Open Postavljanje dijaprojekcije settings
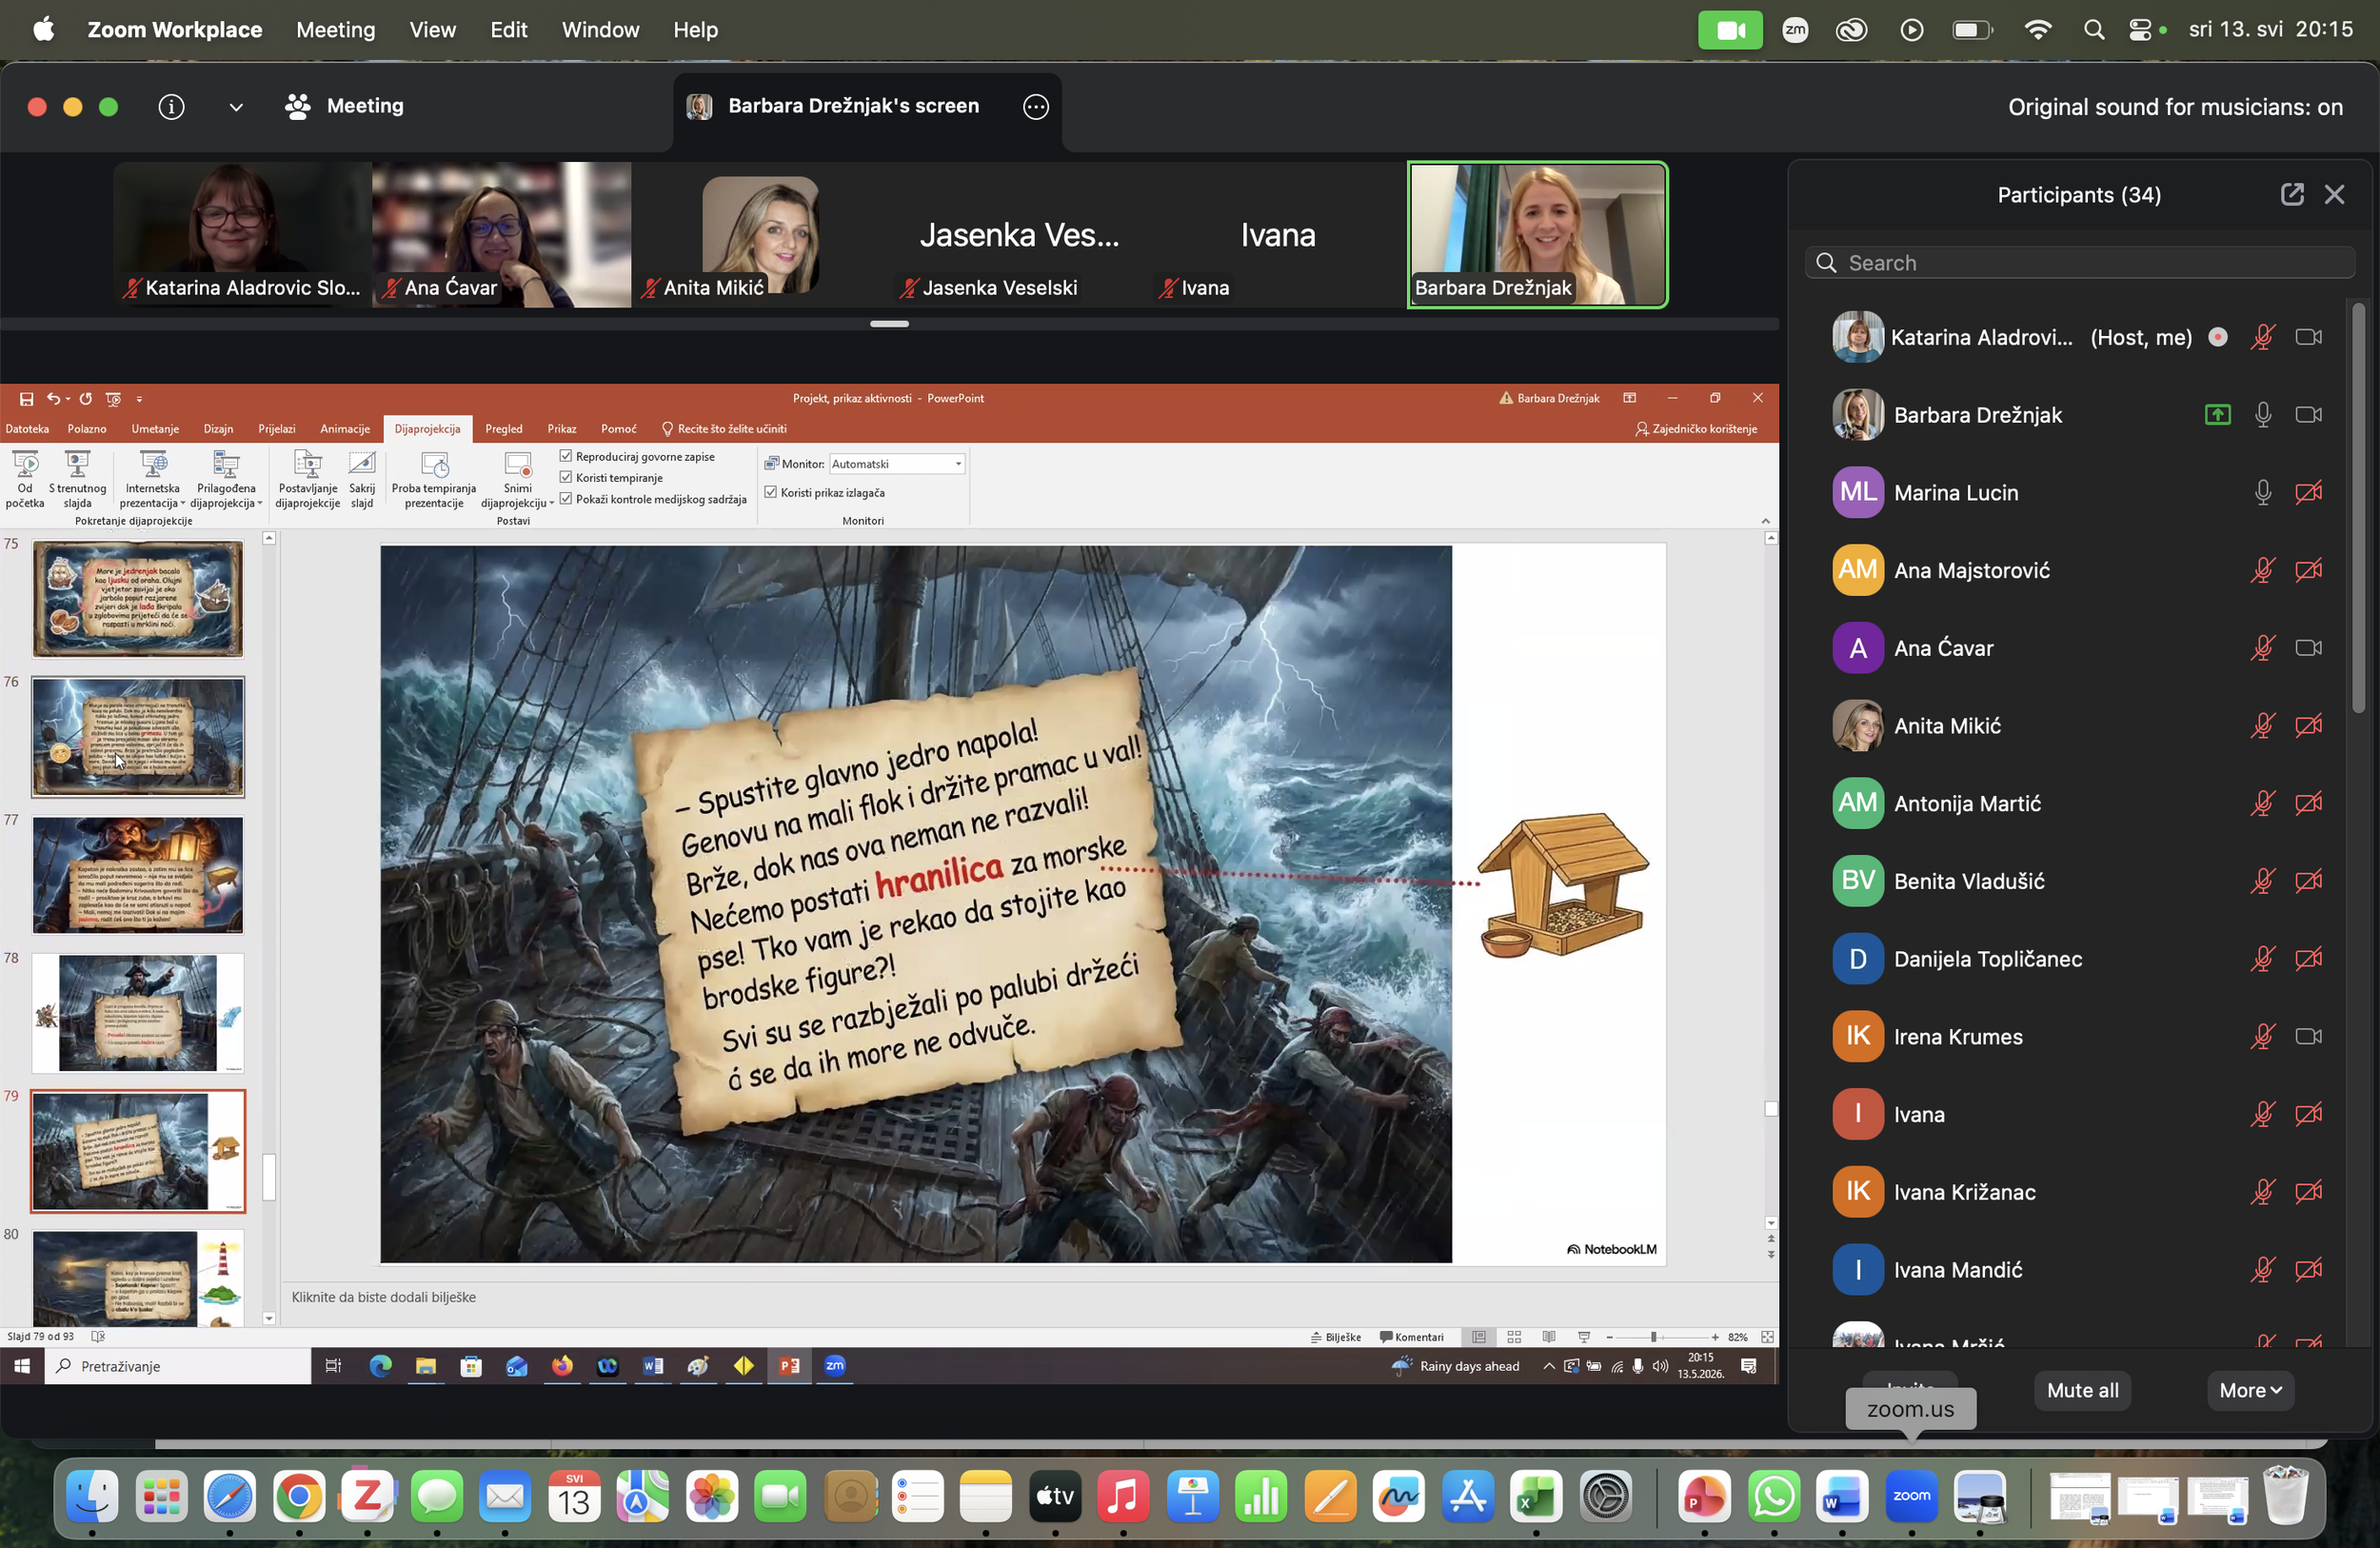Image resolution: width=2380 pixels, height=1548 pixels. click(x=308, y=478)
